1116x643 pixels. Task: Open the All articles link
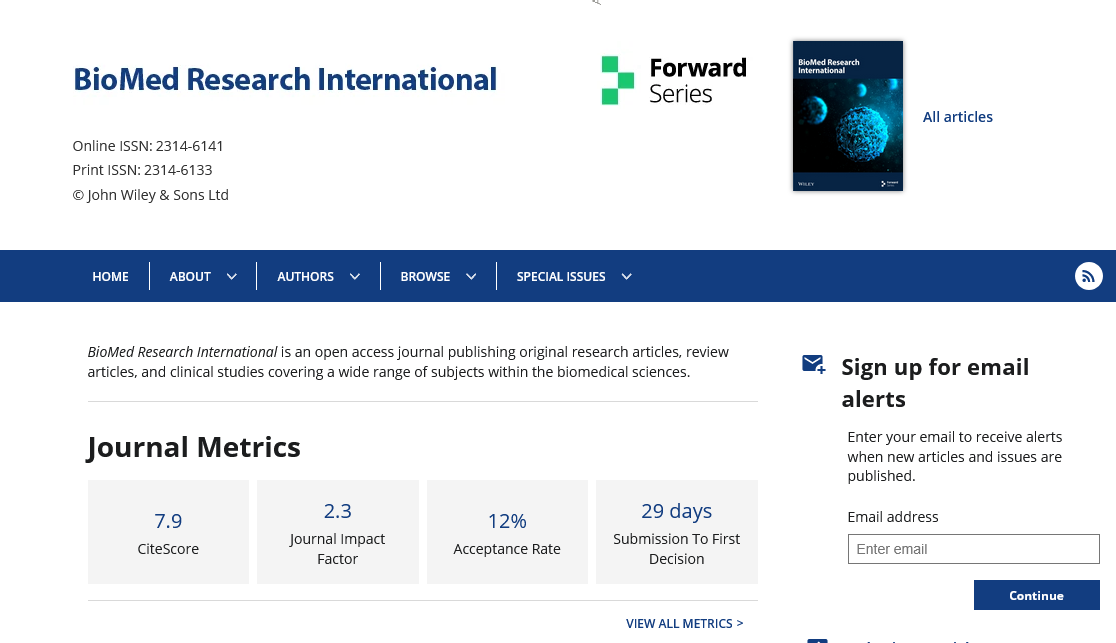[x=957, y=117]
